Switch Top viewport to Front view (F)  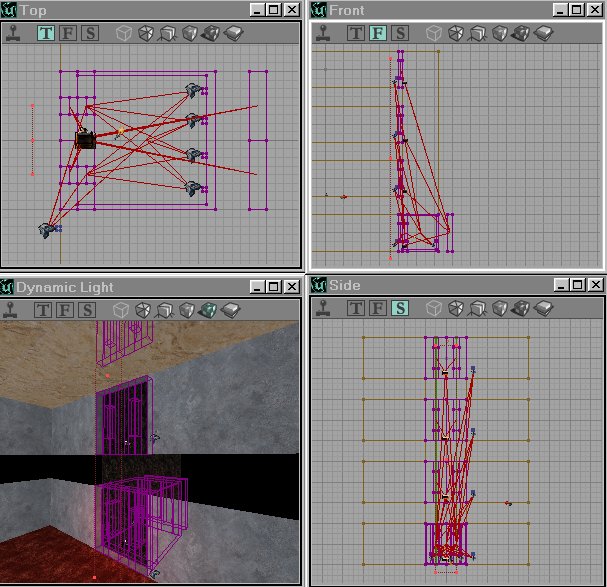point(68,33)
